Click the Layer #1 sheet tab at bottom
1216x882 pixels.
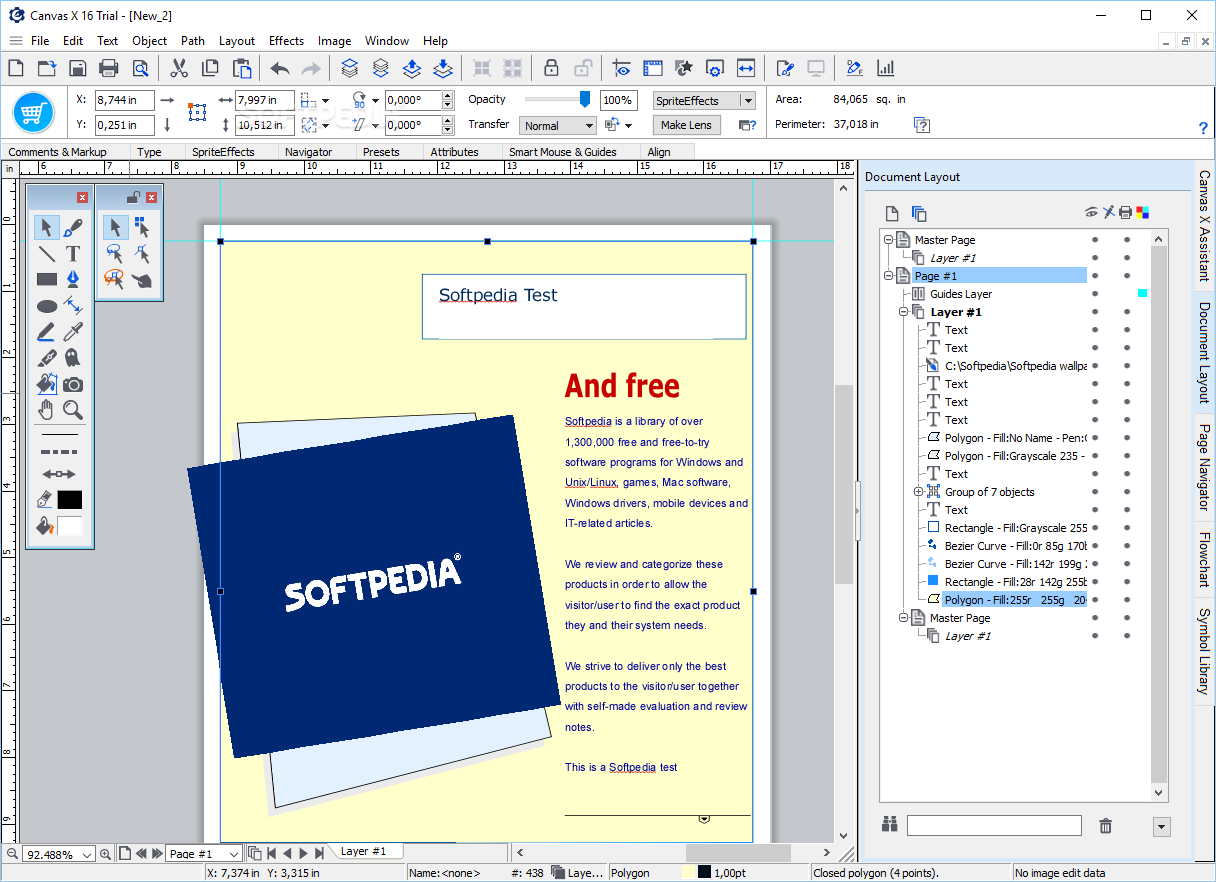[x=363, y=851]
